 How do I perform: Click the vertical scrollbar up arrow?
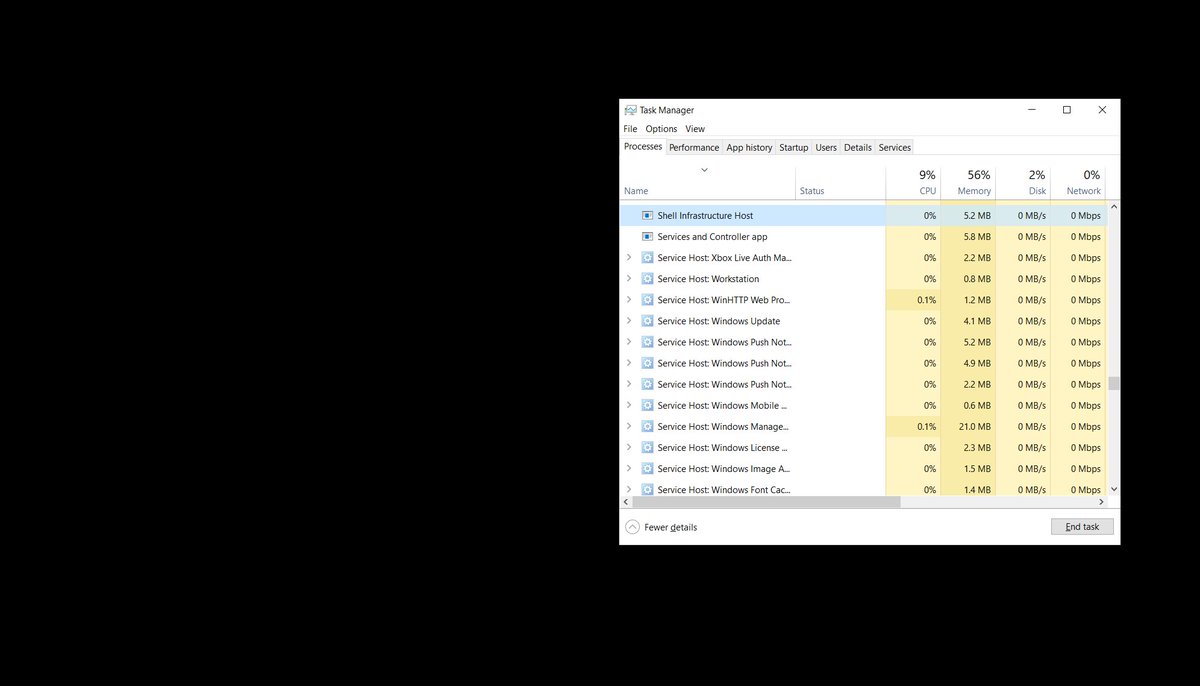1114,208
